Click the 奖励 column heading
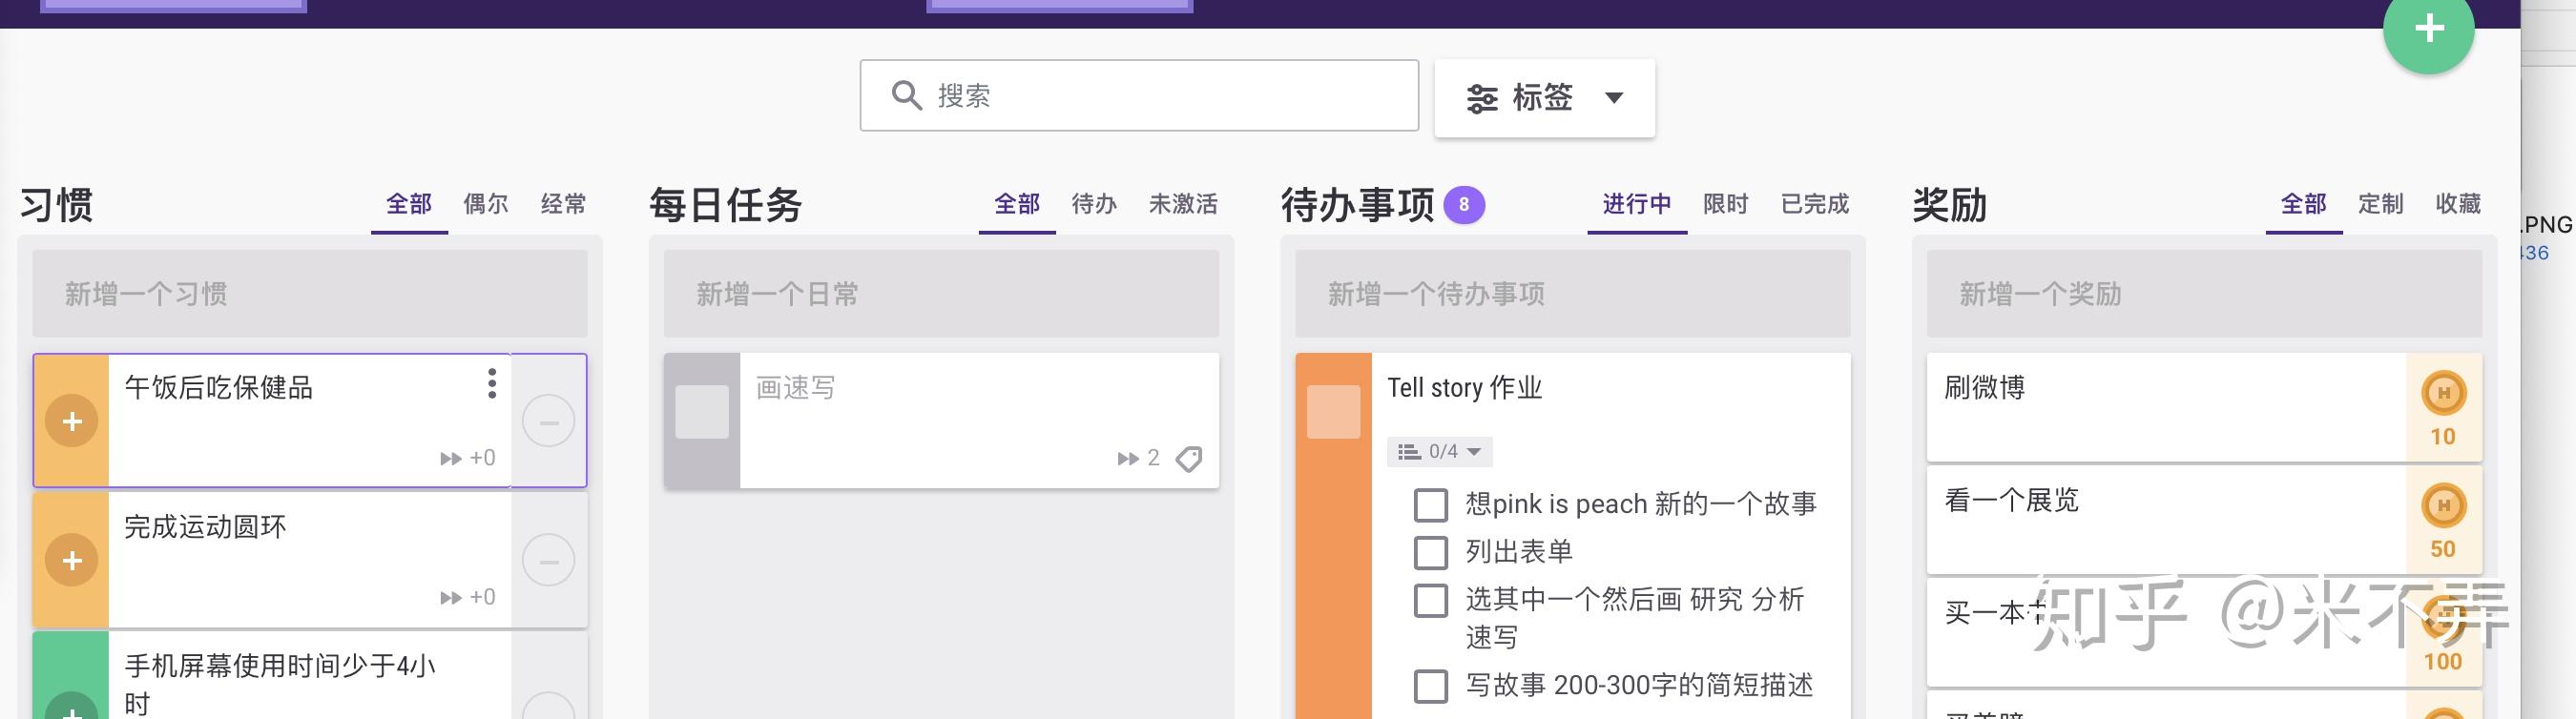2576x719 pixels. coord(1950,205)
